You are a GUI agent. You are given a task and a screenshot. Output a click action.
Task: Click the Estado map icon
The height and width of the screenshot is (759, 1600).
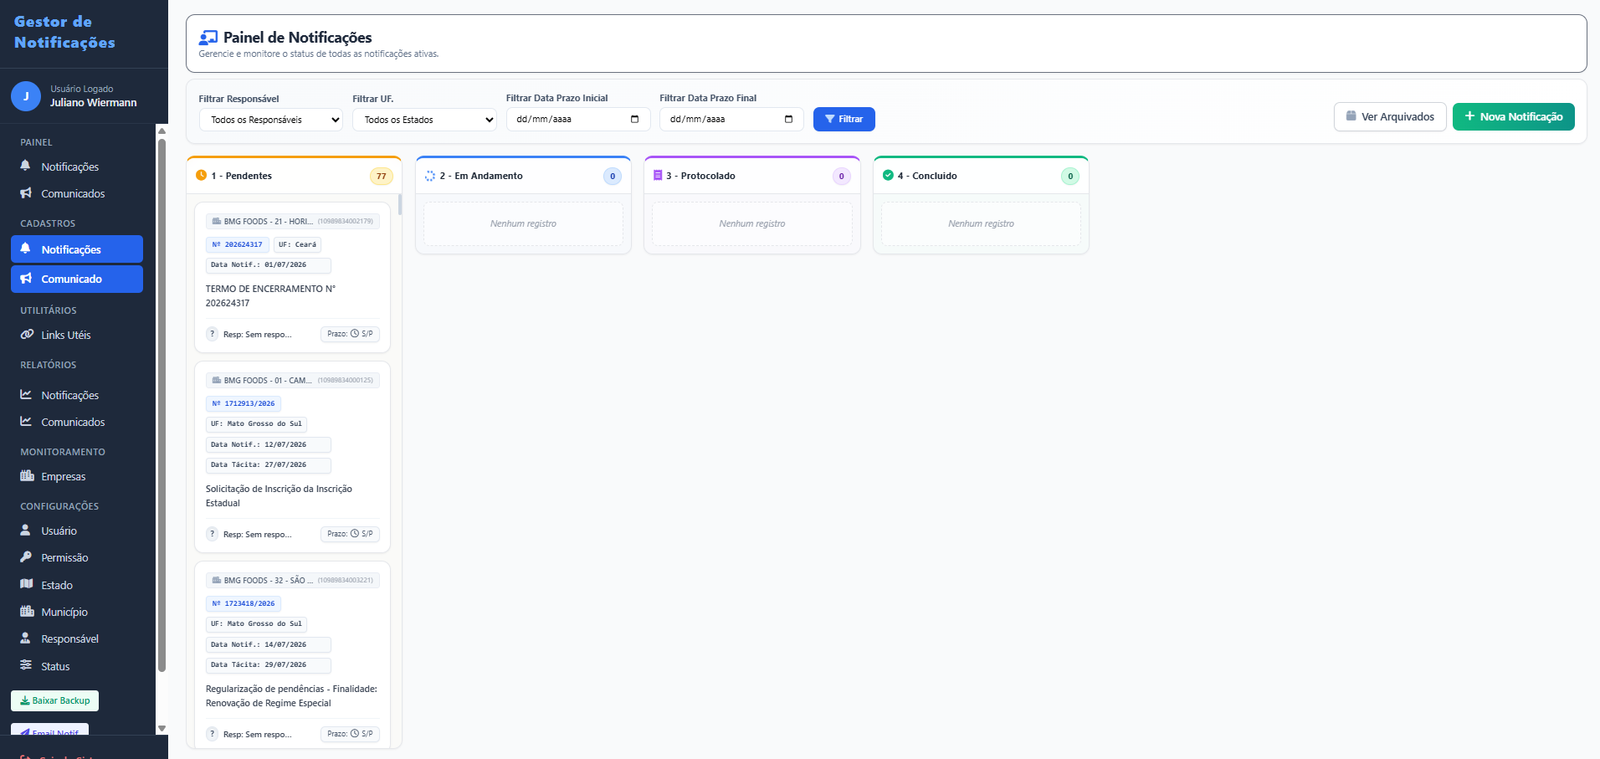(27, 584)
